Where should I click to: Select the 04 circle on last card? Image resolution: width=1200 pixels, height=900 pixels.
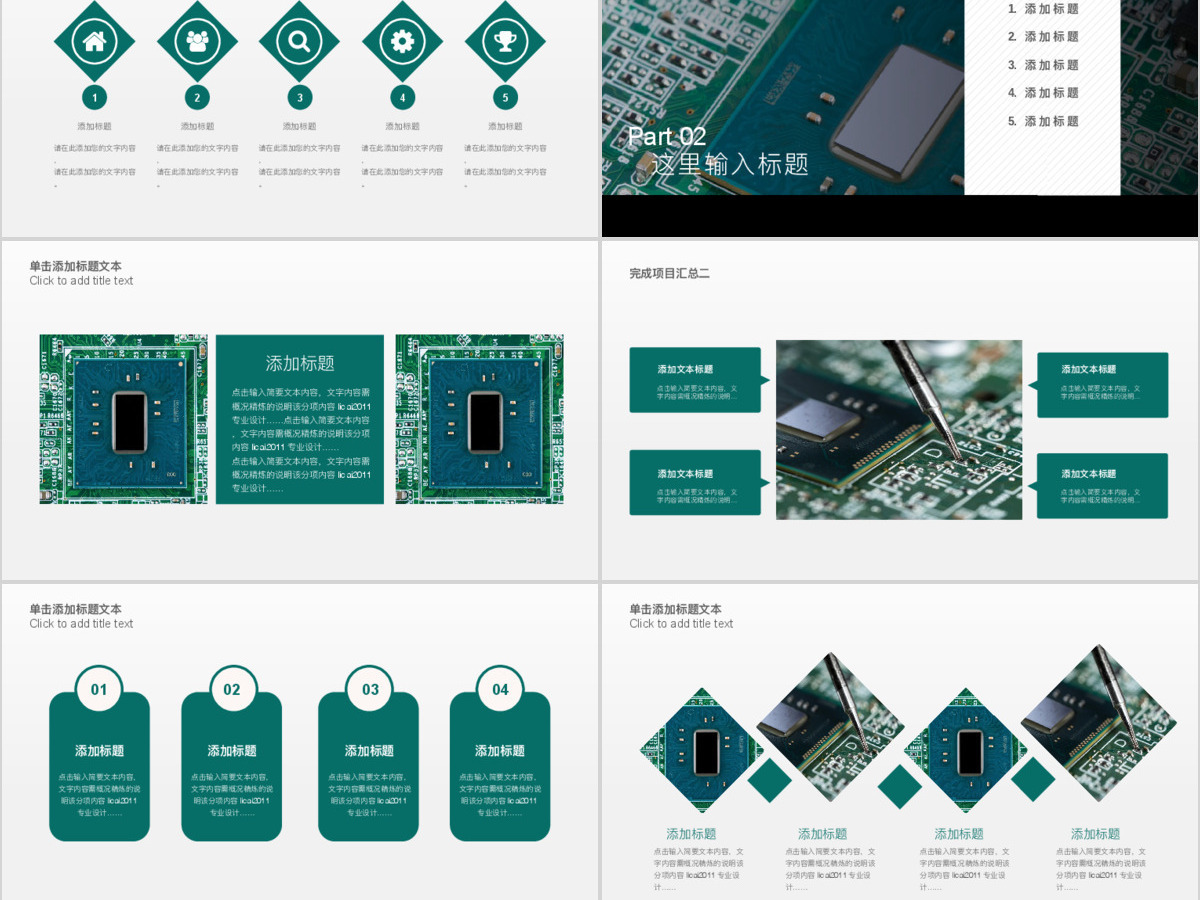(x=500, y=689)
